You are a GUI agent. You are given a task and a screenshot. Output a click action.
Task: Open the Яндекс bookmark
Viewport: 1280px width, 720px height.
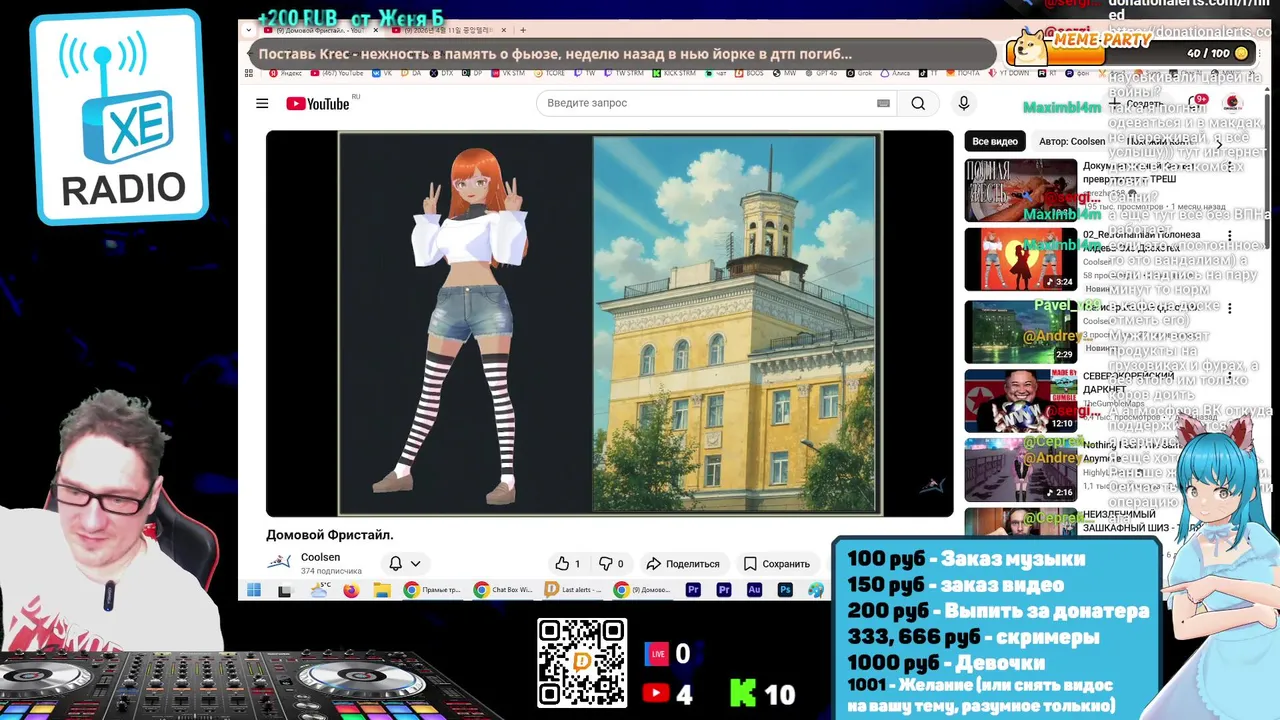pyautogui.click(x=285, y=73)
